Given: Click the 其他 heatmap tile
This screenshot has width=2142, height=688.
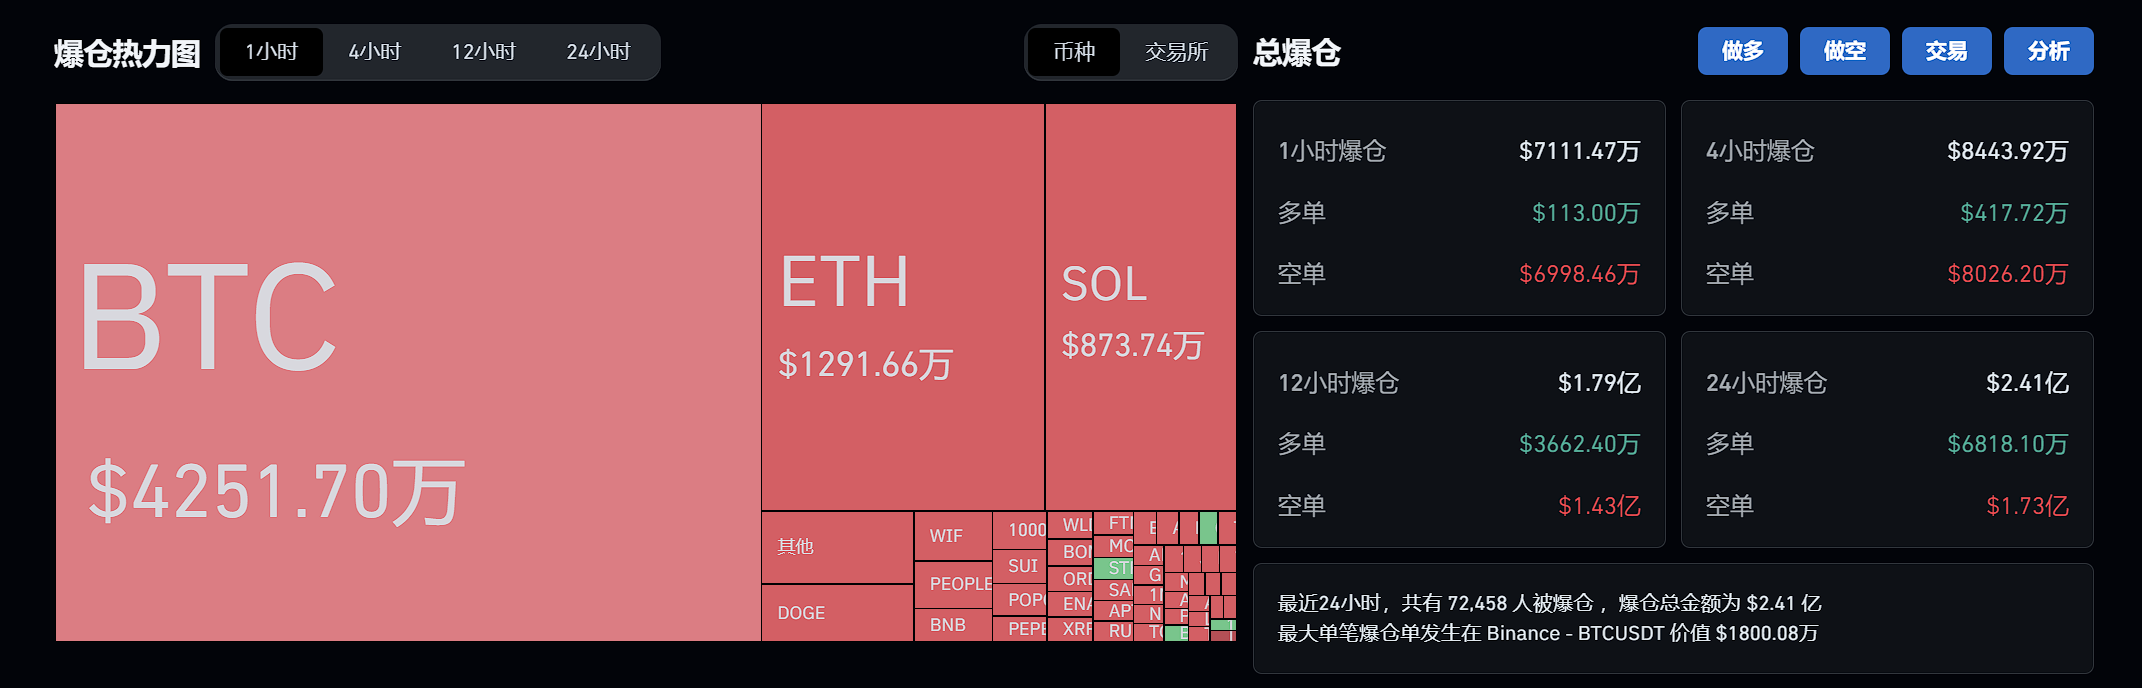Looking at the screenshot, I should 838,547.
